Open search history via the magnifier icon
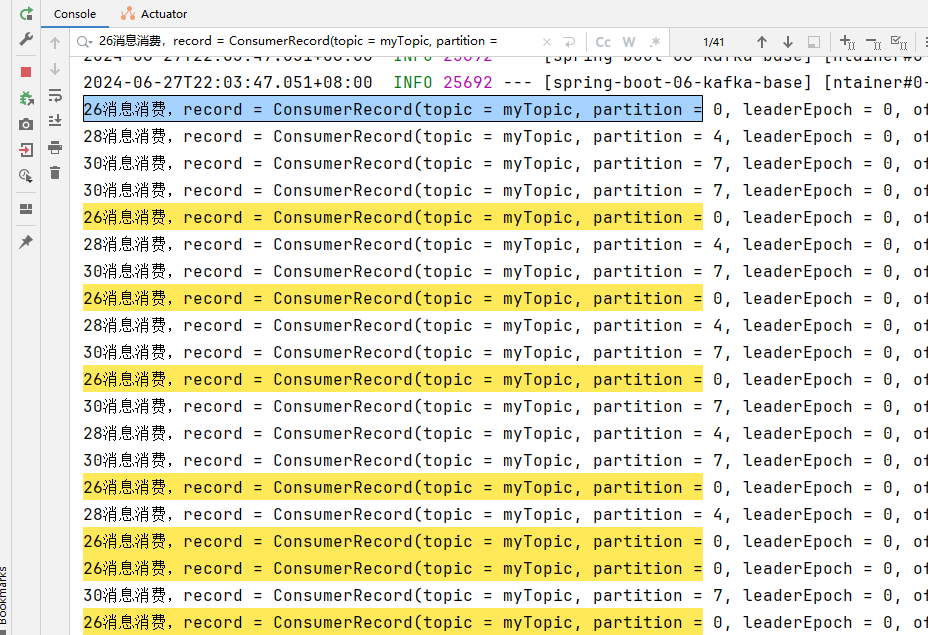This screenshot has height=635, width=928. (84, 41)
